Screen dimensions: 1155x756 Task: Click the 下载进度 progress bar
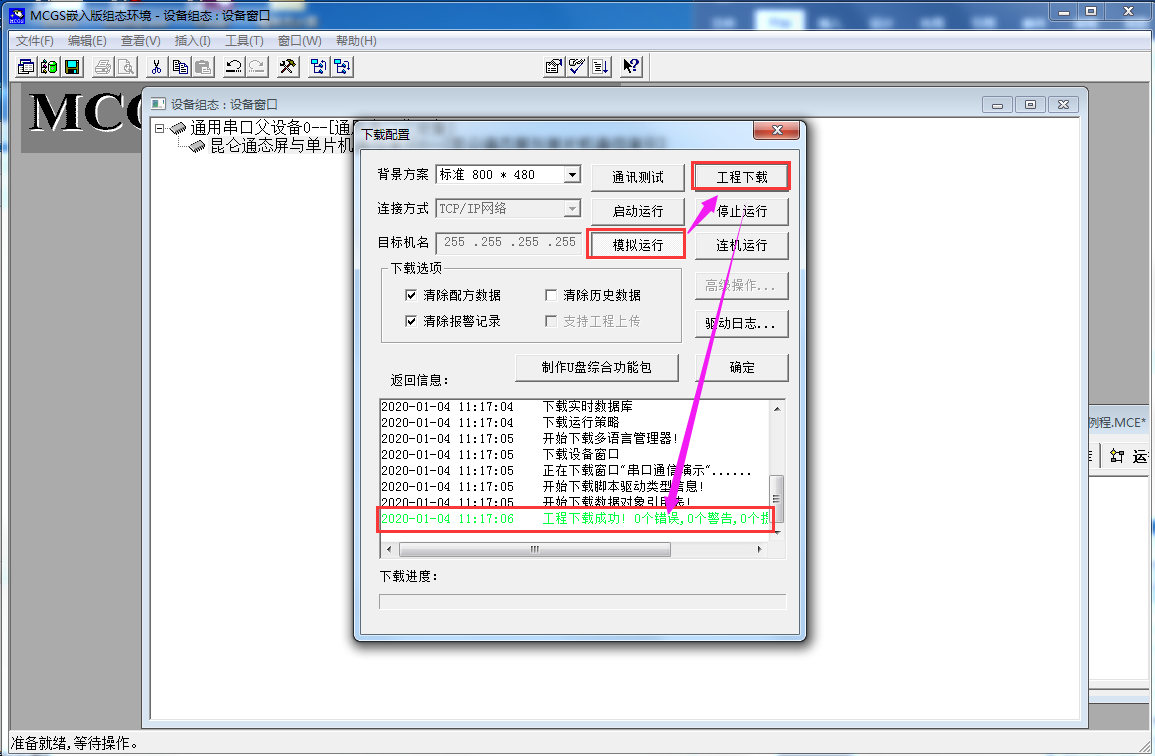click(583, 602)
